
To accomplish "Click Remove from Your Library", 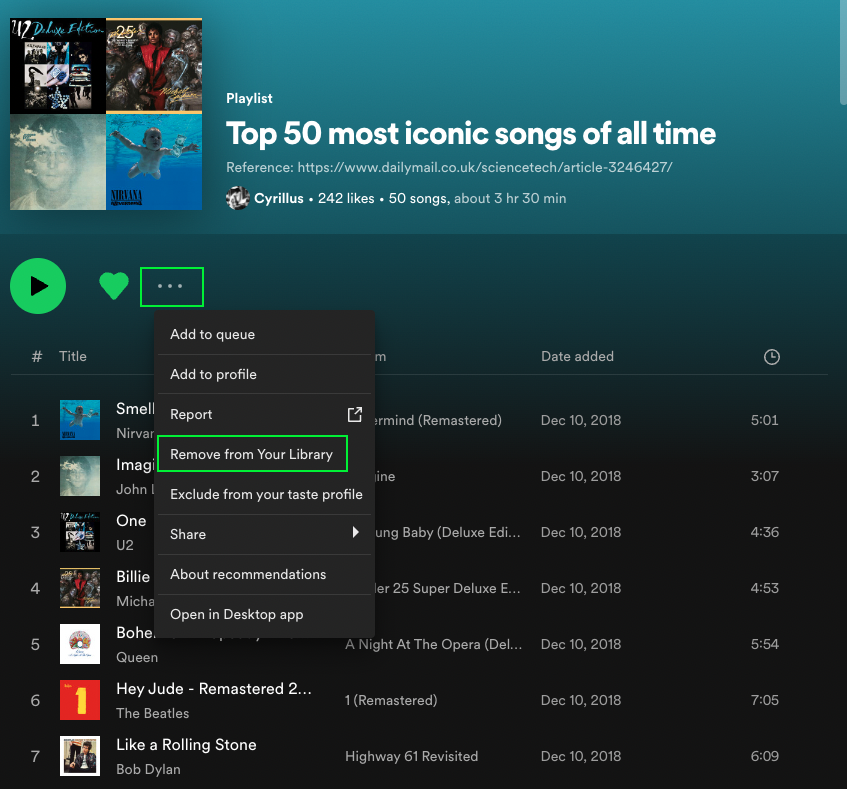I will coord(251,454).
